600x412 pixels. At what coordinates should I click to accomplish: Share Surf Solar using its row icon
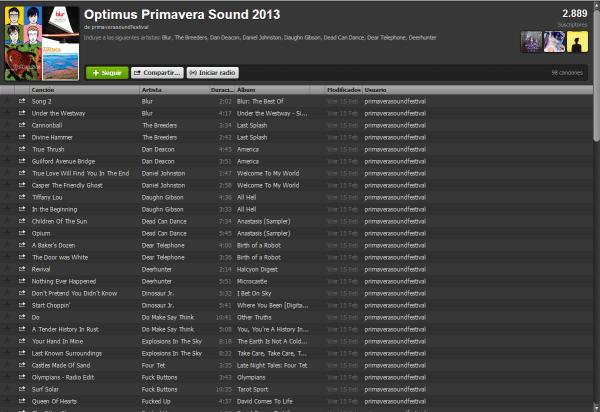pos(22,389)
